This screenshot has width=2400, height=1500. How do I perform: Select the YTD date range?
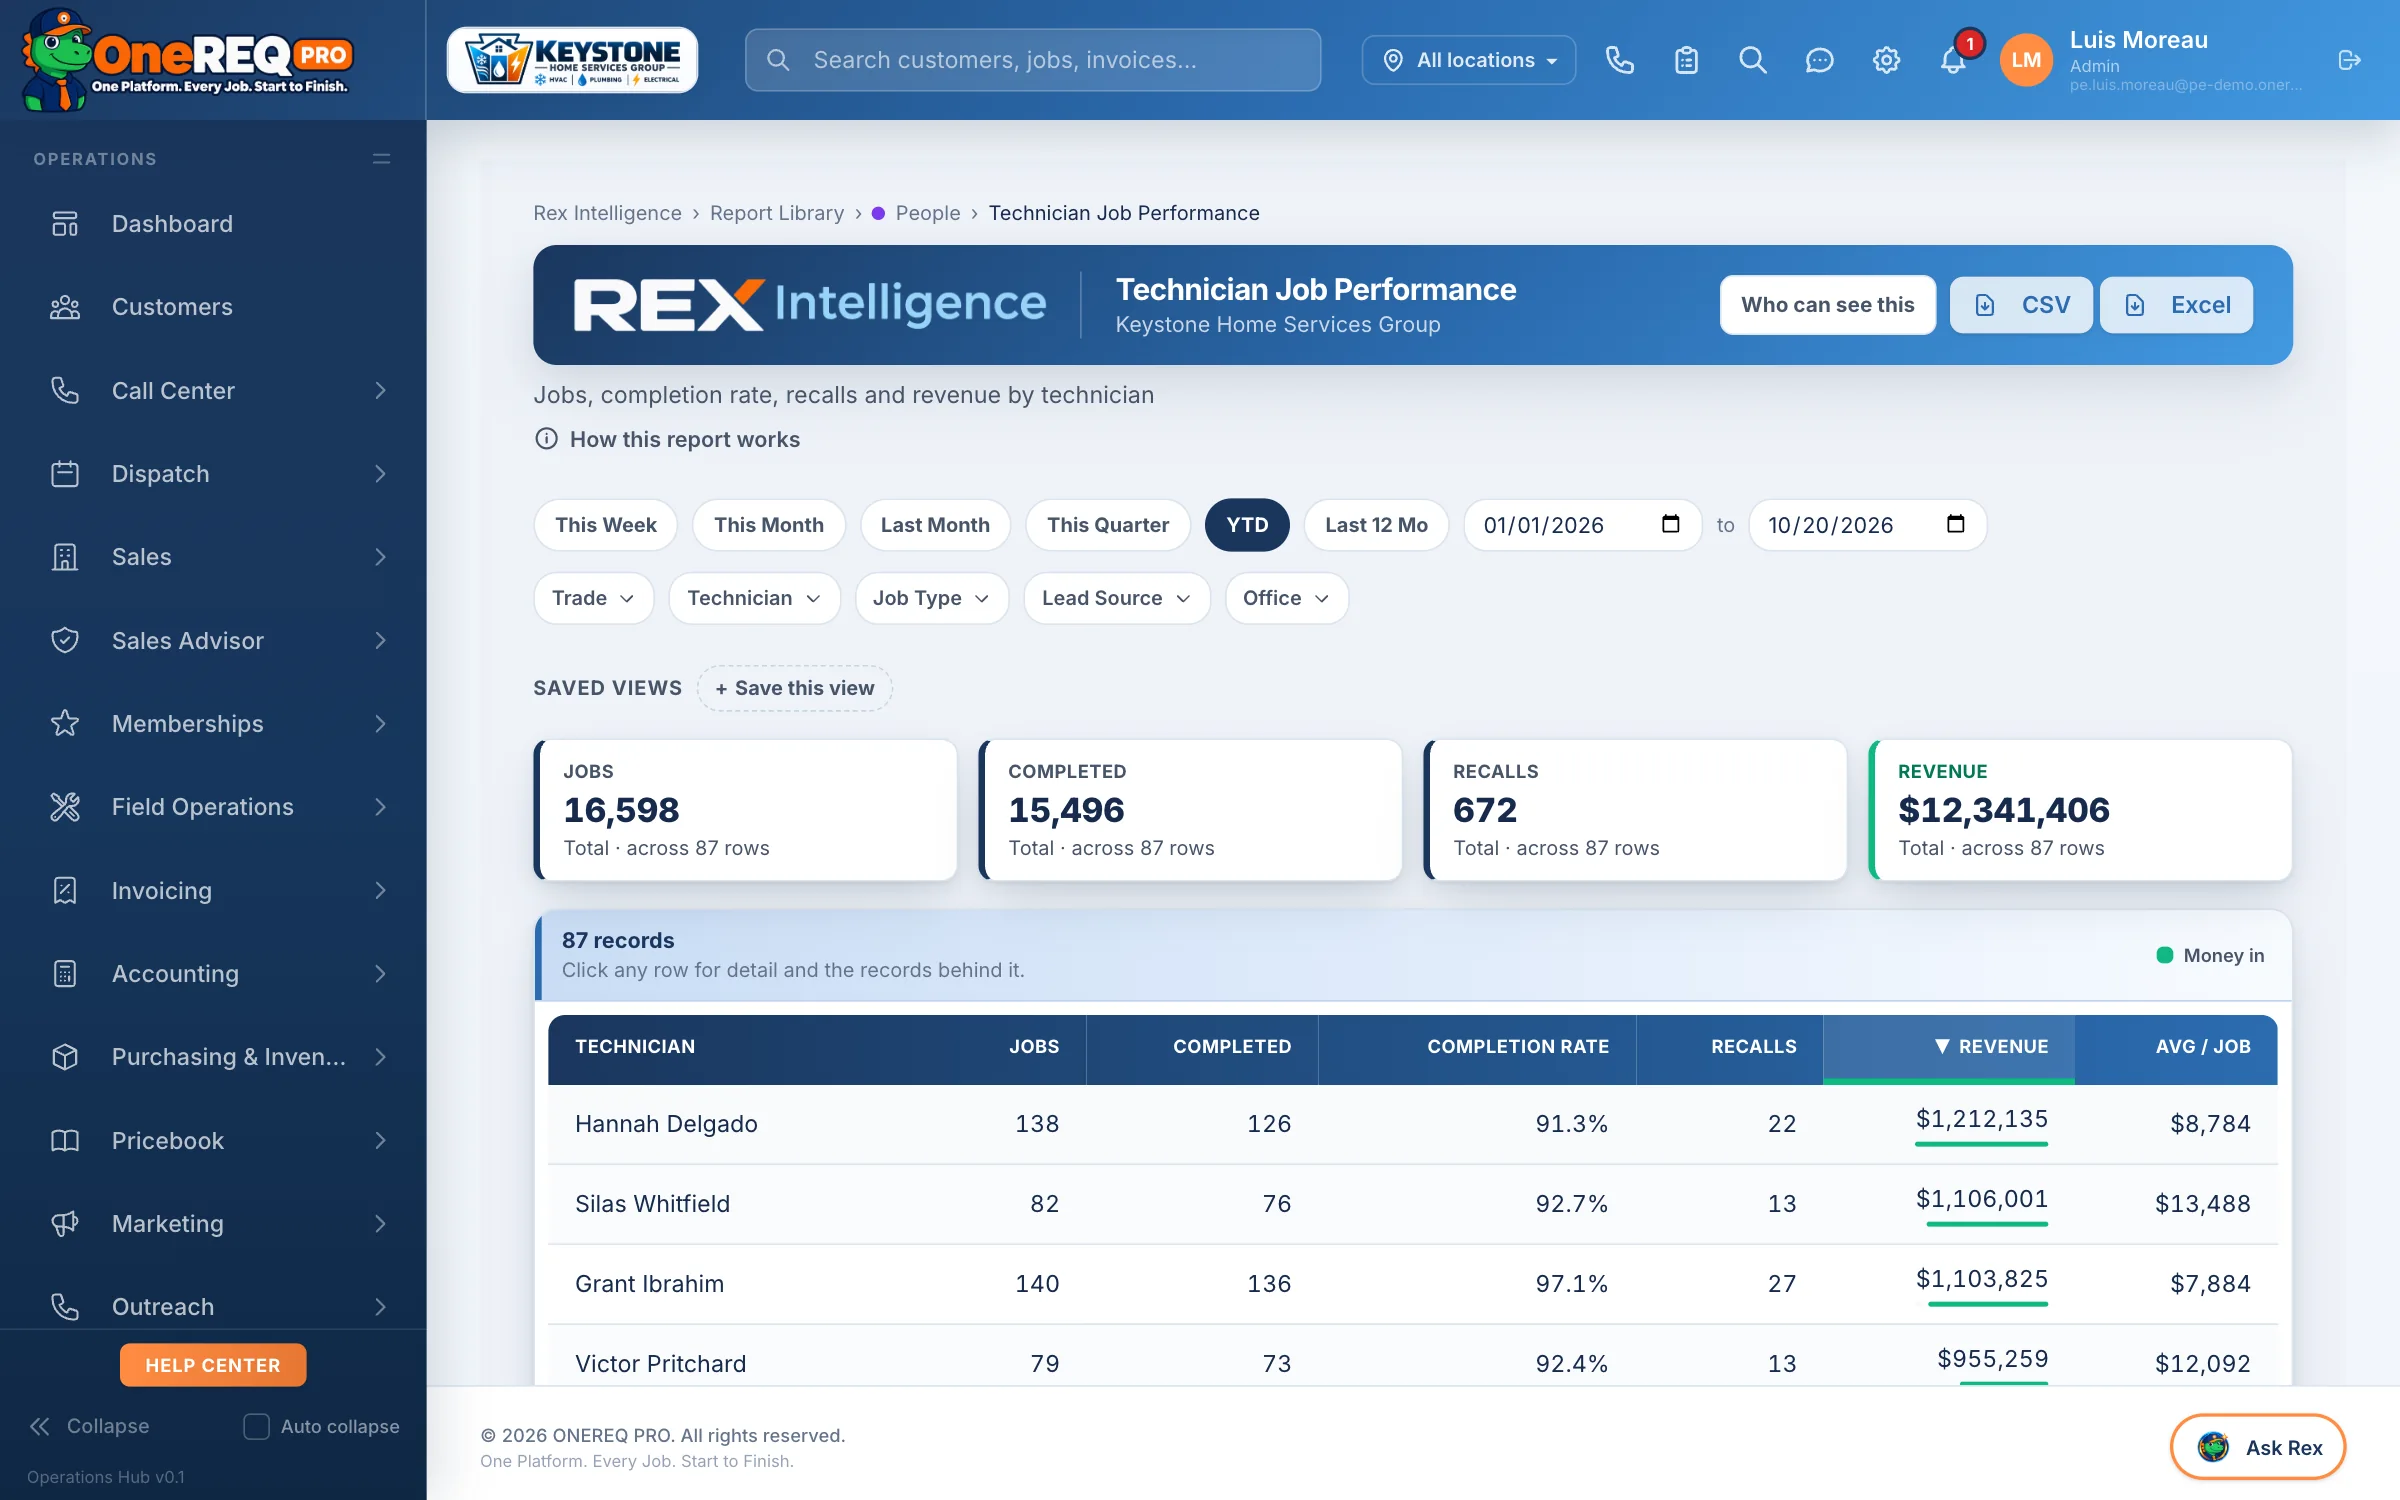[x=1247, y=525]
